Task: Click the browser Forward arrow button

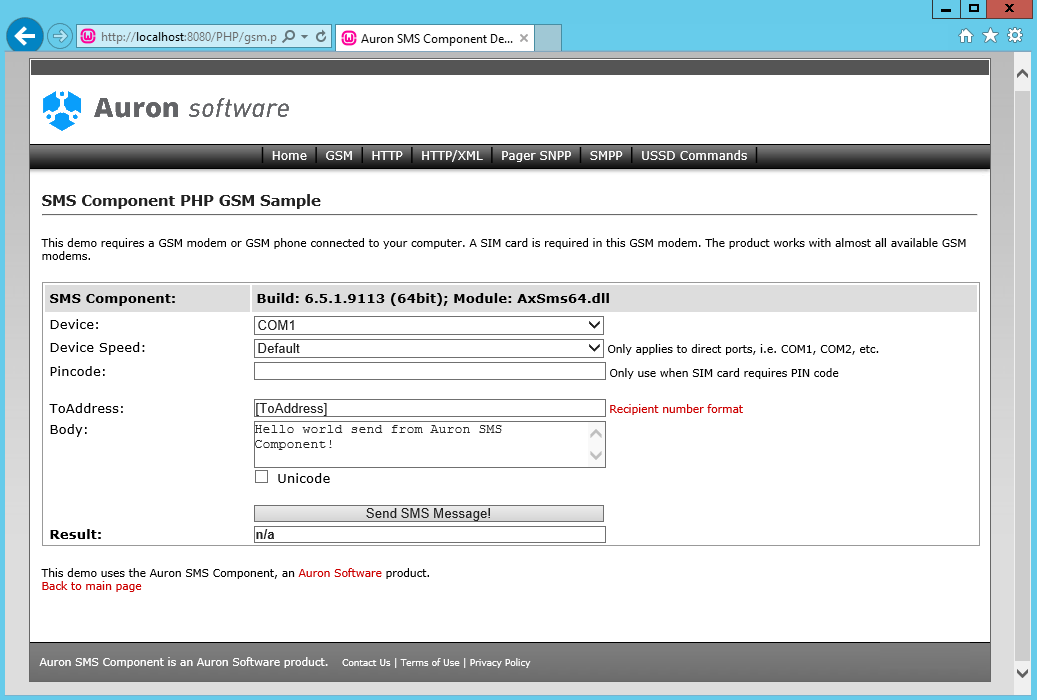Action: click(59, 36)
